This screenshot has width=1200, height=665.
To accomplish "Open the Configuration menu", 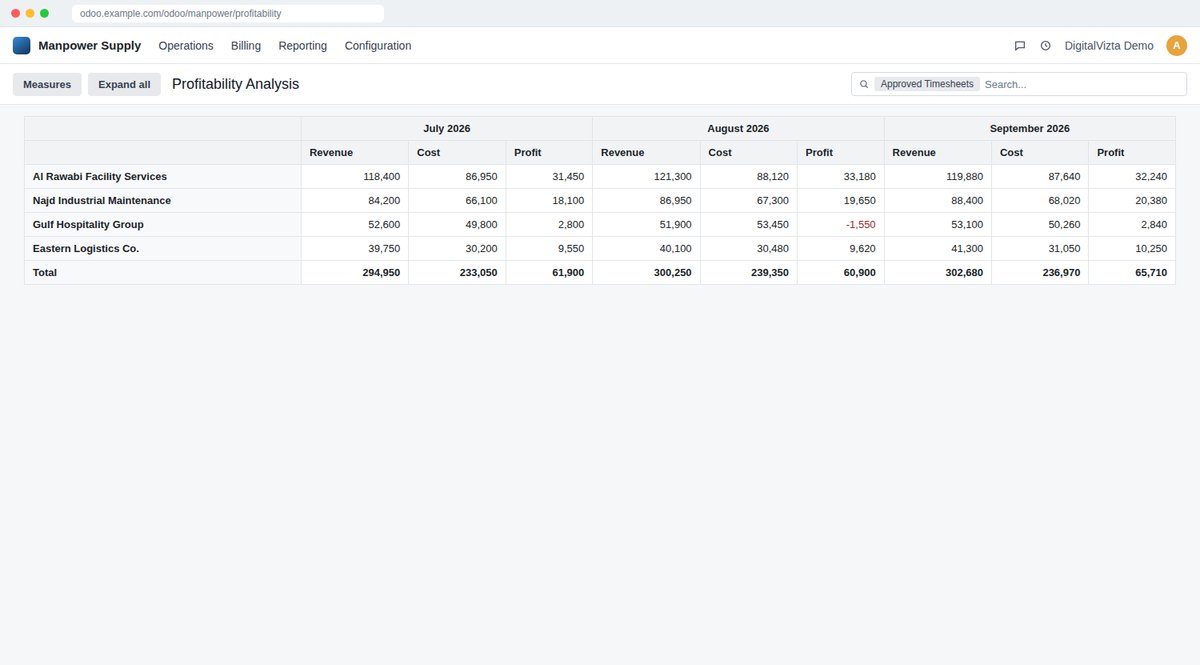I will (378, 45).
